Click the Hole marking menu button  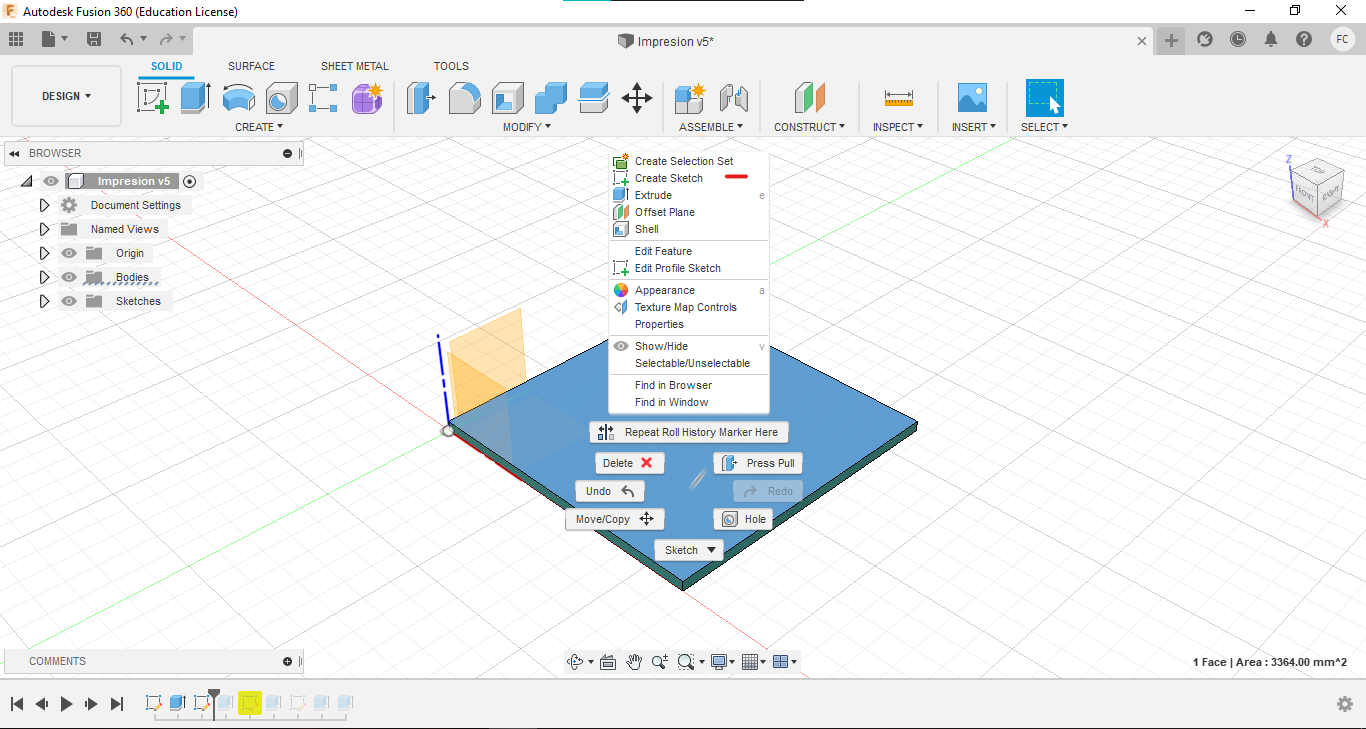pos(742,519)
